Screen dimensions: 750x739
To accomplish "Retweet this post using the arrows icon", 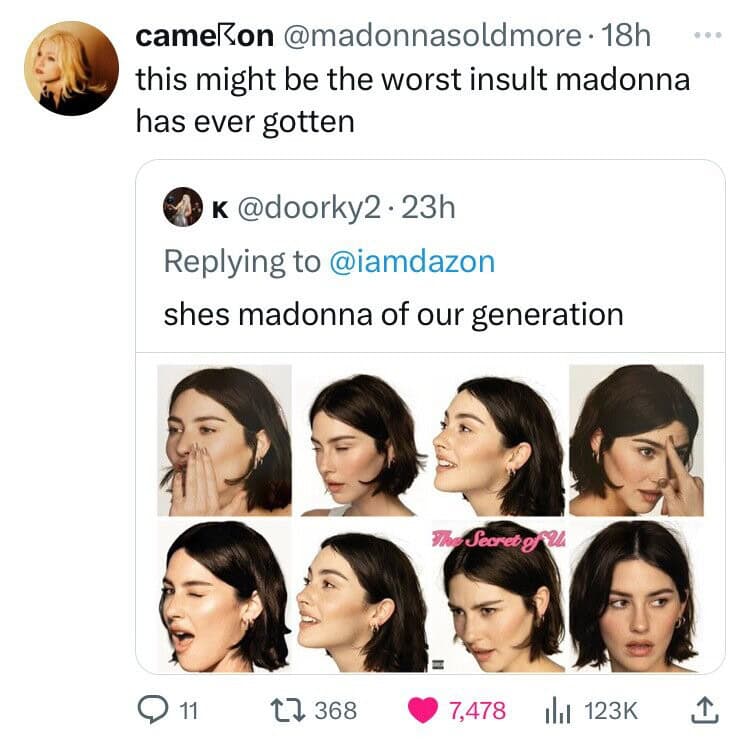I will click(284, 710).
